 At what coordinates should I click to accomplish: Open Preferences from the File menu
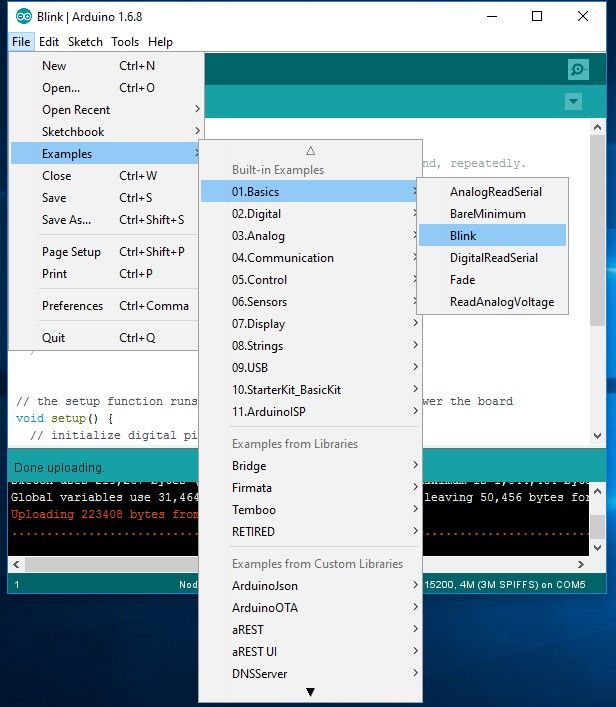click(x=105, y=306)
